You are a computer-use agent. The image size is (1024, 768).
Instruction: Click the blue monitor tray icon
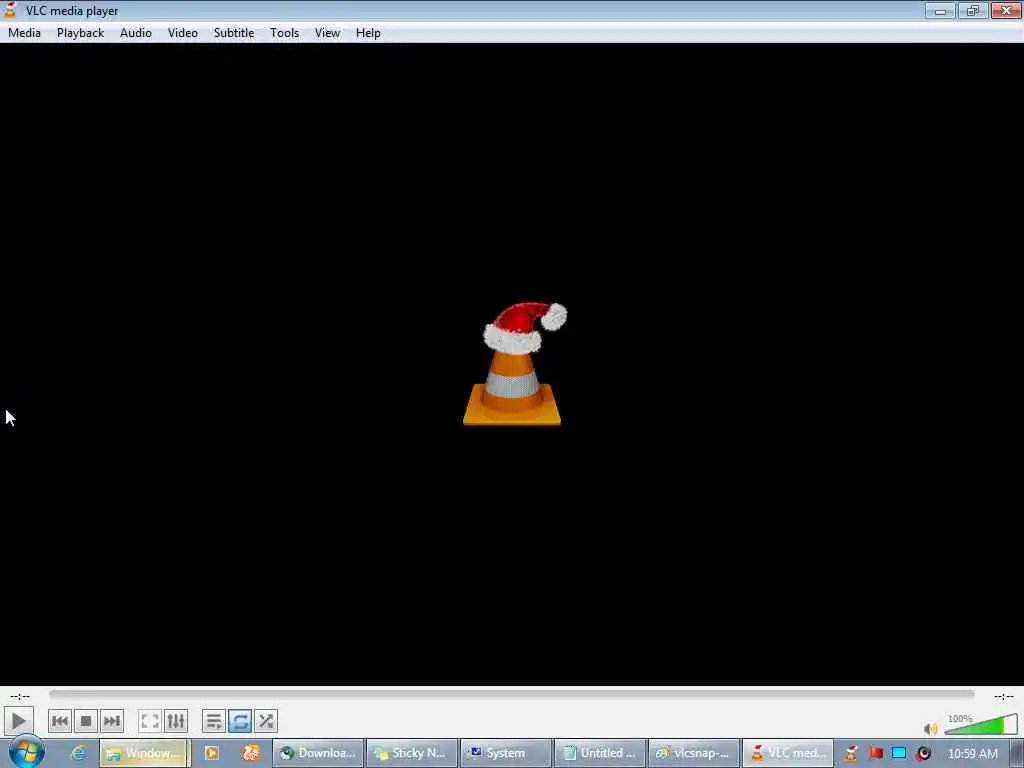pos(899,753)
